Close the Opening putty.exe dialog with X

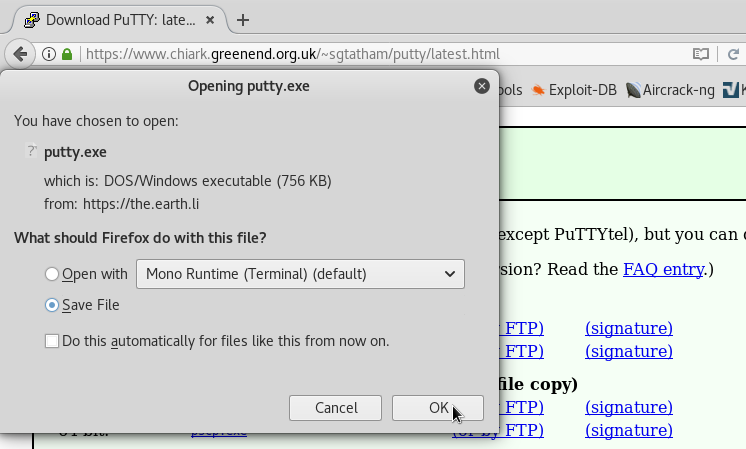click(481, 86)
